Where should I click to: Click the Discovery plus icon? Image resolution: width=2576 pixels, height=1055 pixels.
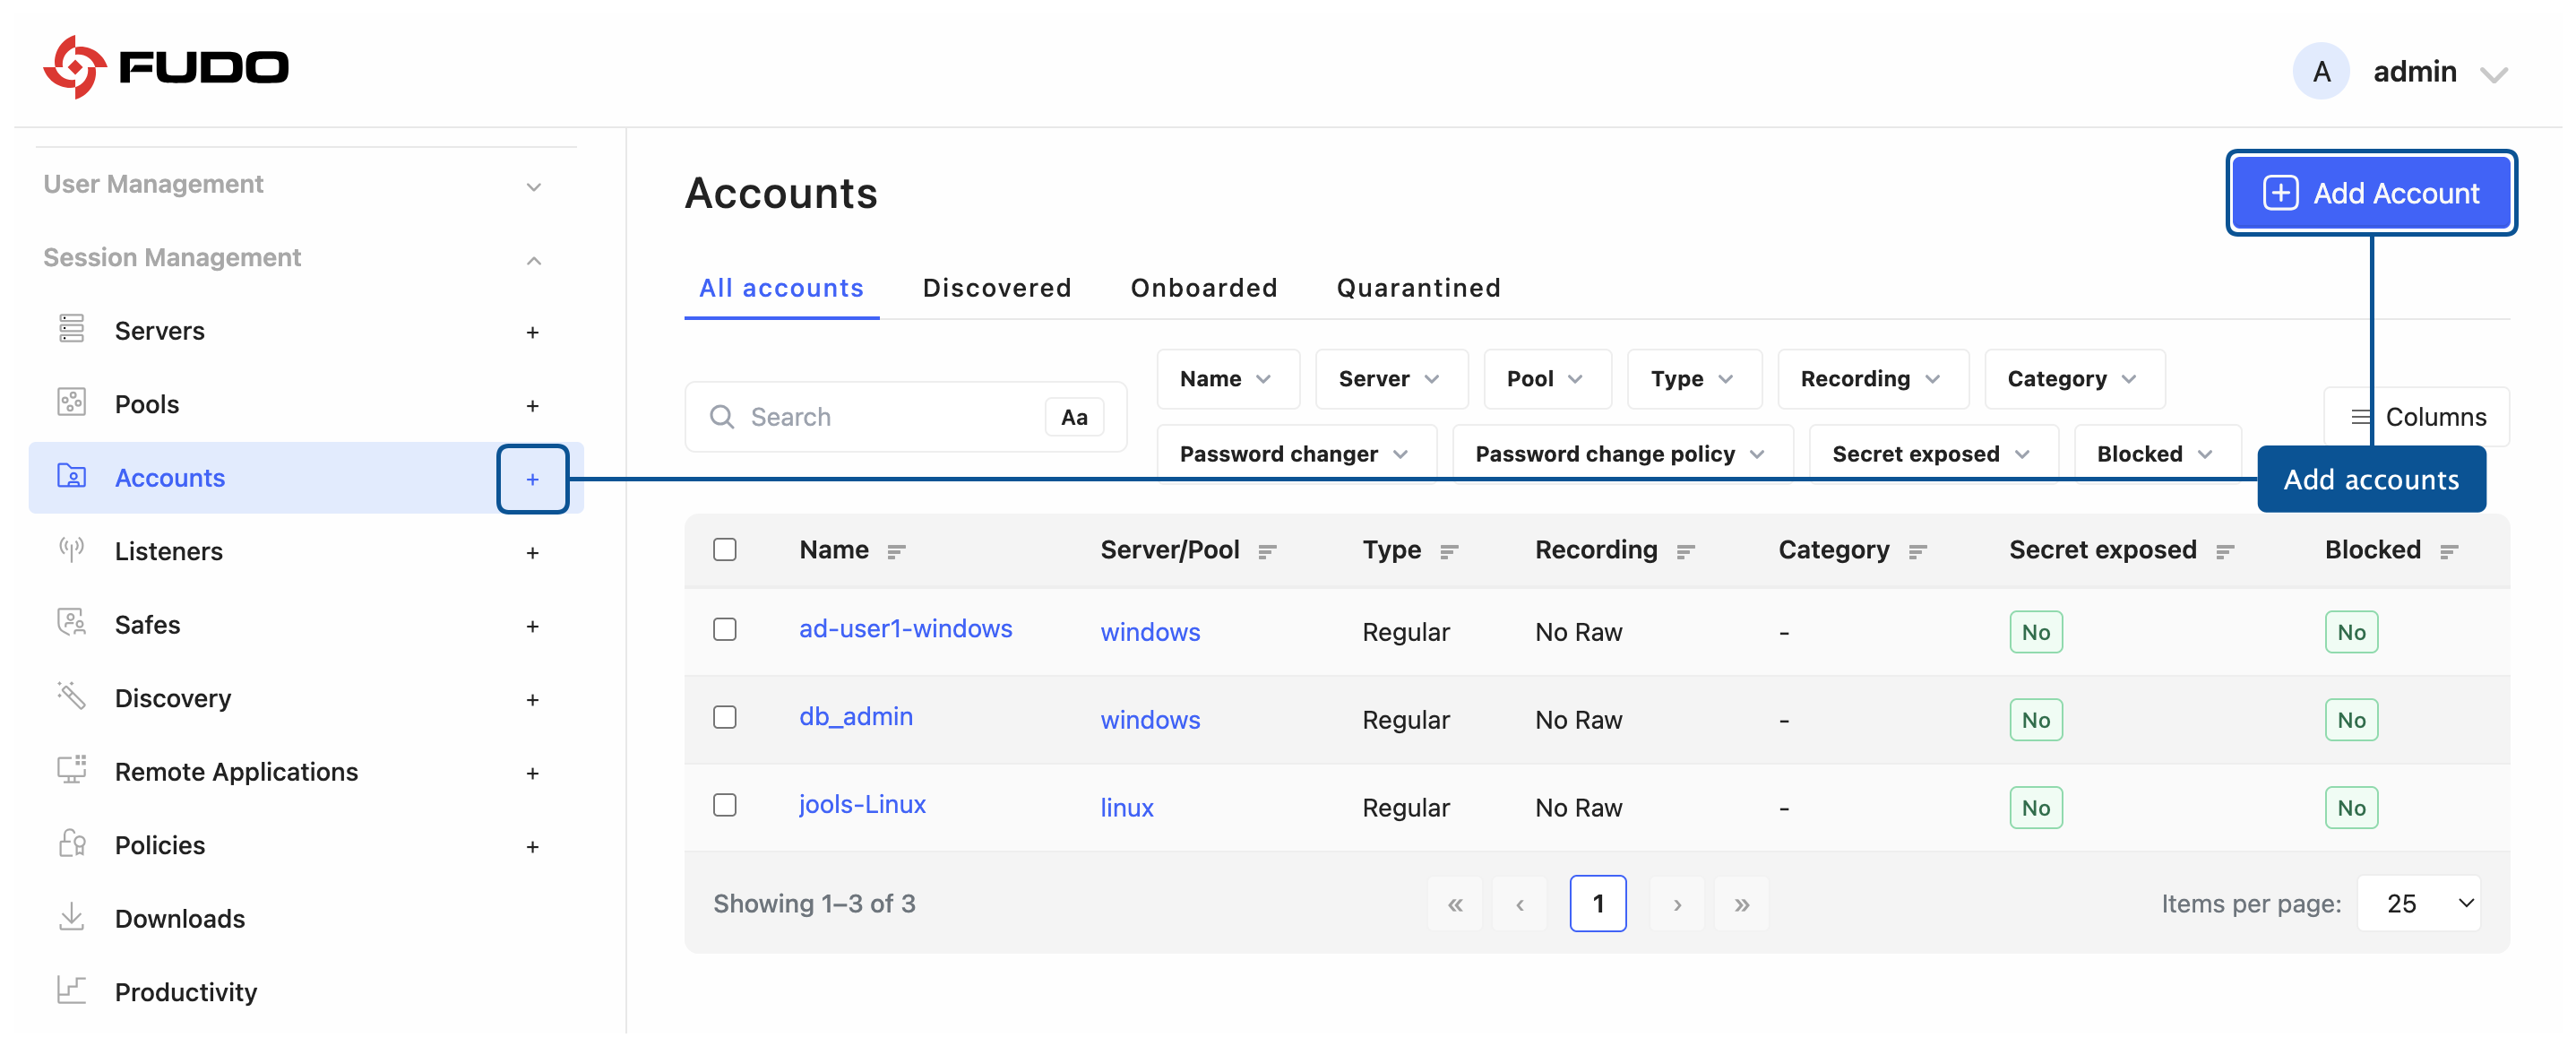click(532, 699)
